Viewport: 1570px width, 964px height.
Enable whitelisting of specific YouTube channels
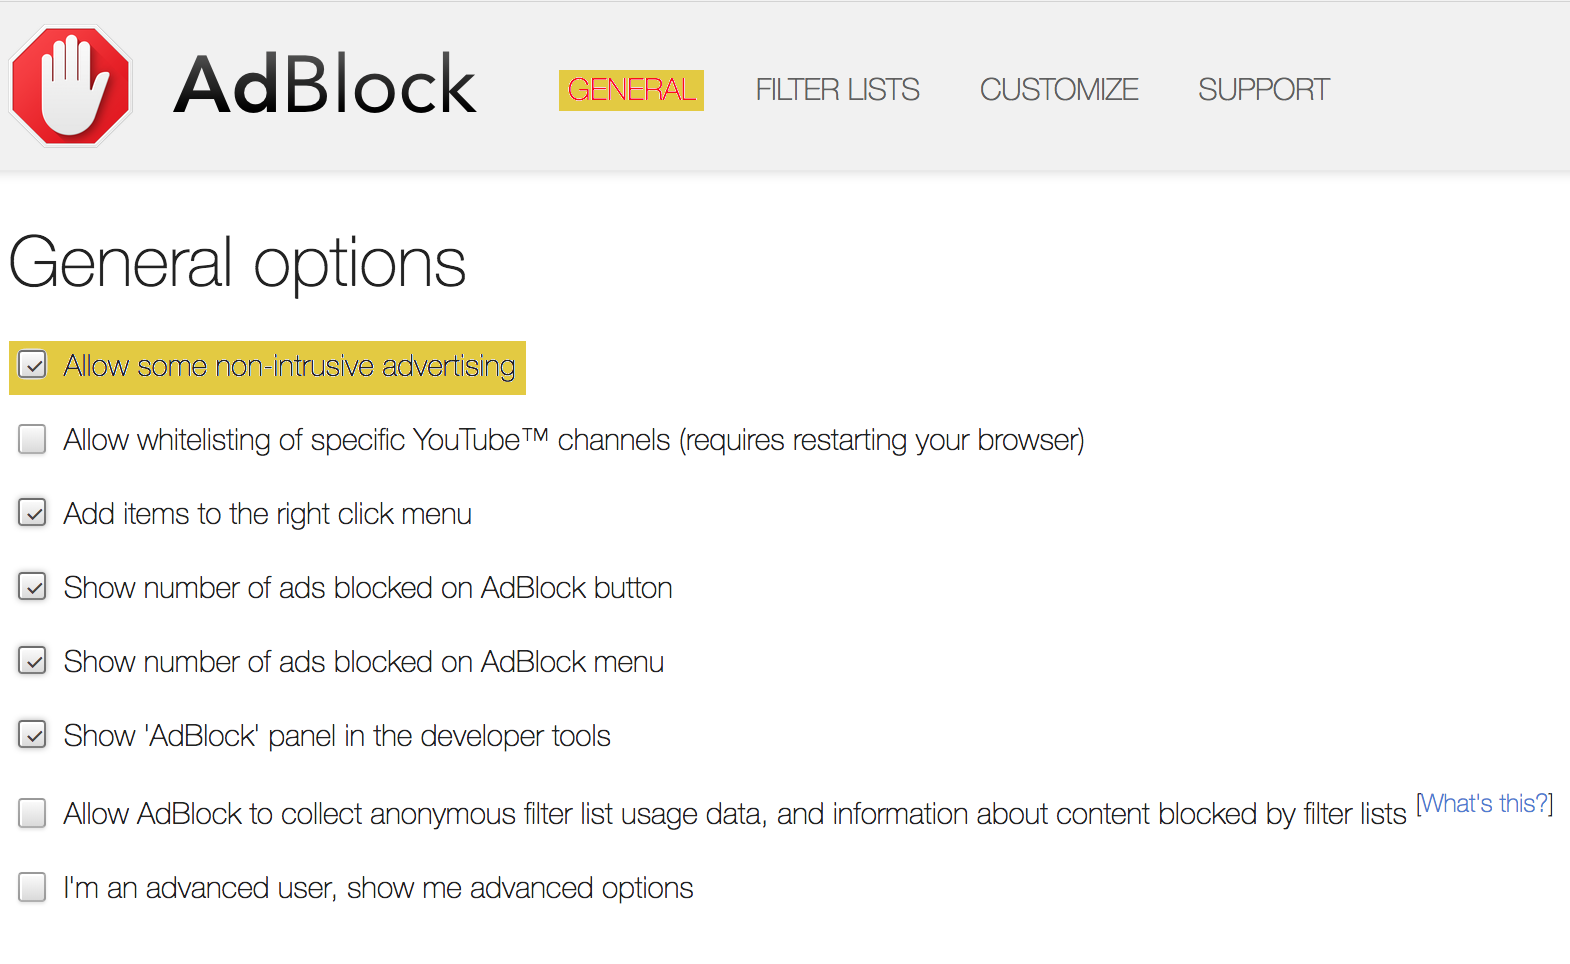click(33, 439)
